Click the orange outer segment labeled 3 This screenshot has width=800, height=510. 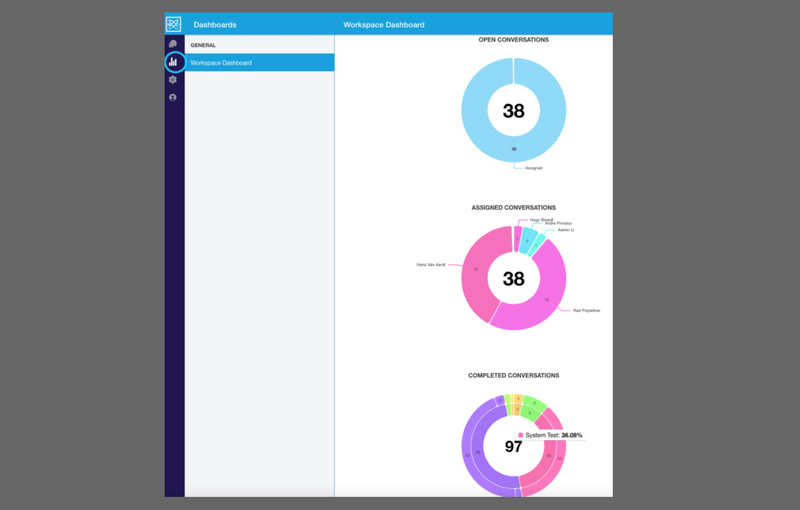click(517, 398)
